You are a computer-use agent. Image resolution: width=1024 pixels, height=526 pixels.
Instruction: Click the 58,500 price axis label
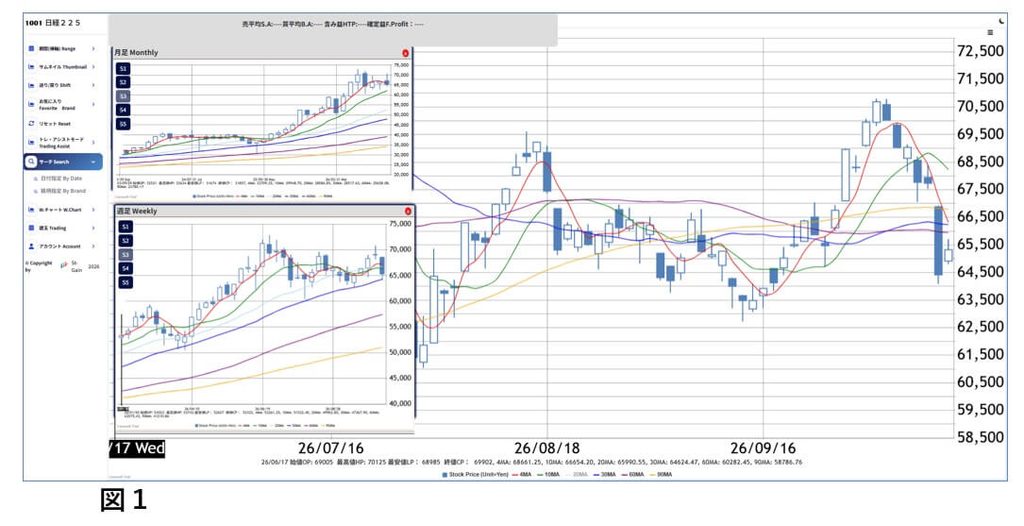click(980, 437)
